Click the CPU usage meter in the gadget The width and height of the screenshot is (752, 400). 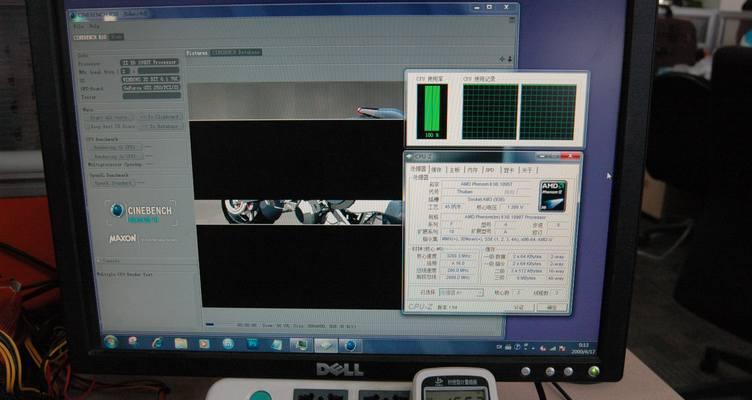click(432, 111)
